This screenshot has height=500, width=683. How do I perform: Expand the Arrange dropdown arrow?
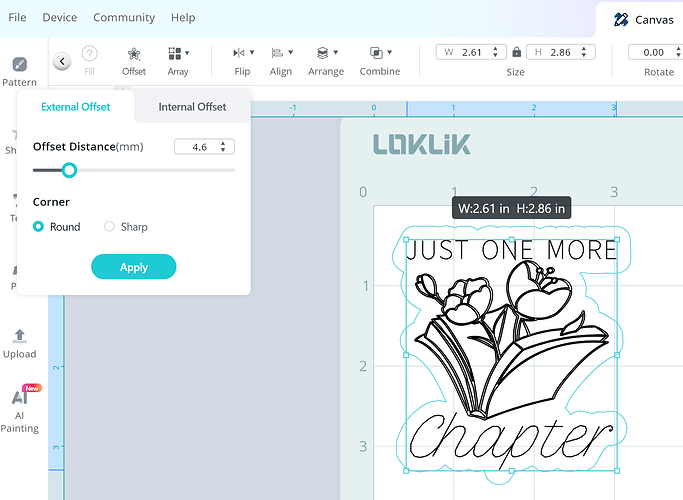click(336, 52)
